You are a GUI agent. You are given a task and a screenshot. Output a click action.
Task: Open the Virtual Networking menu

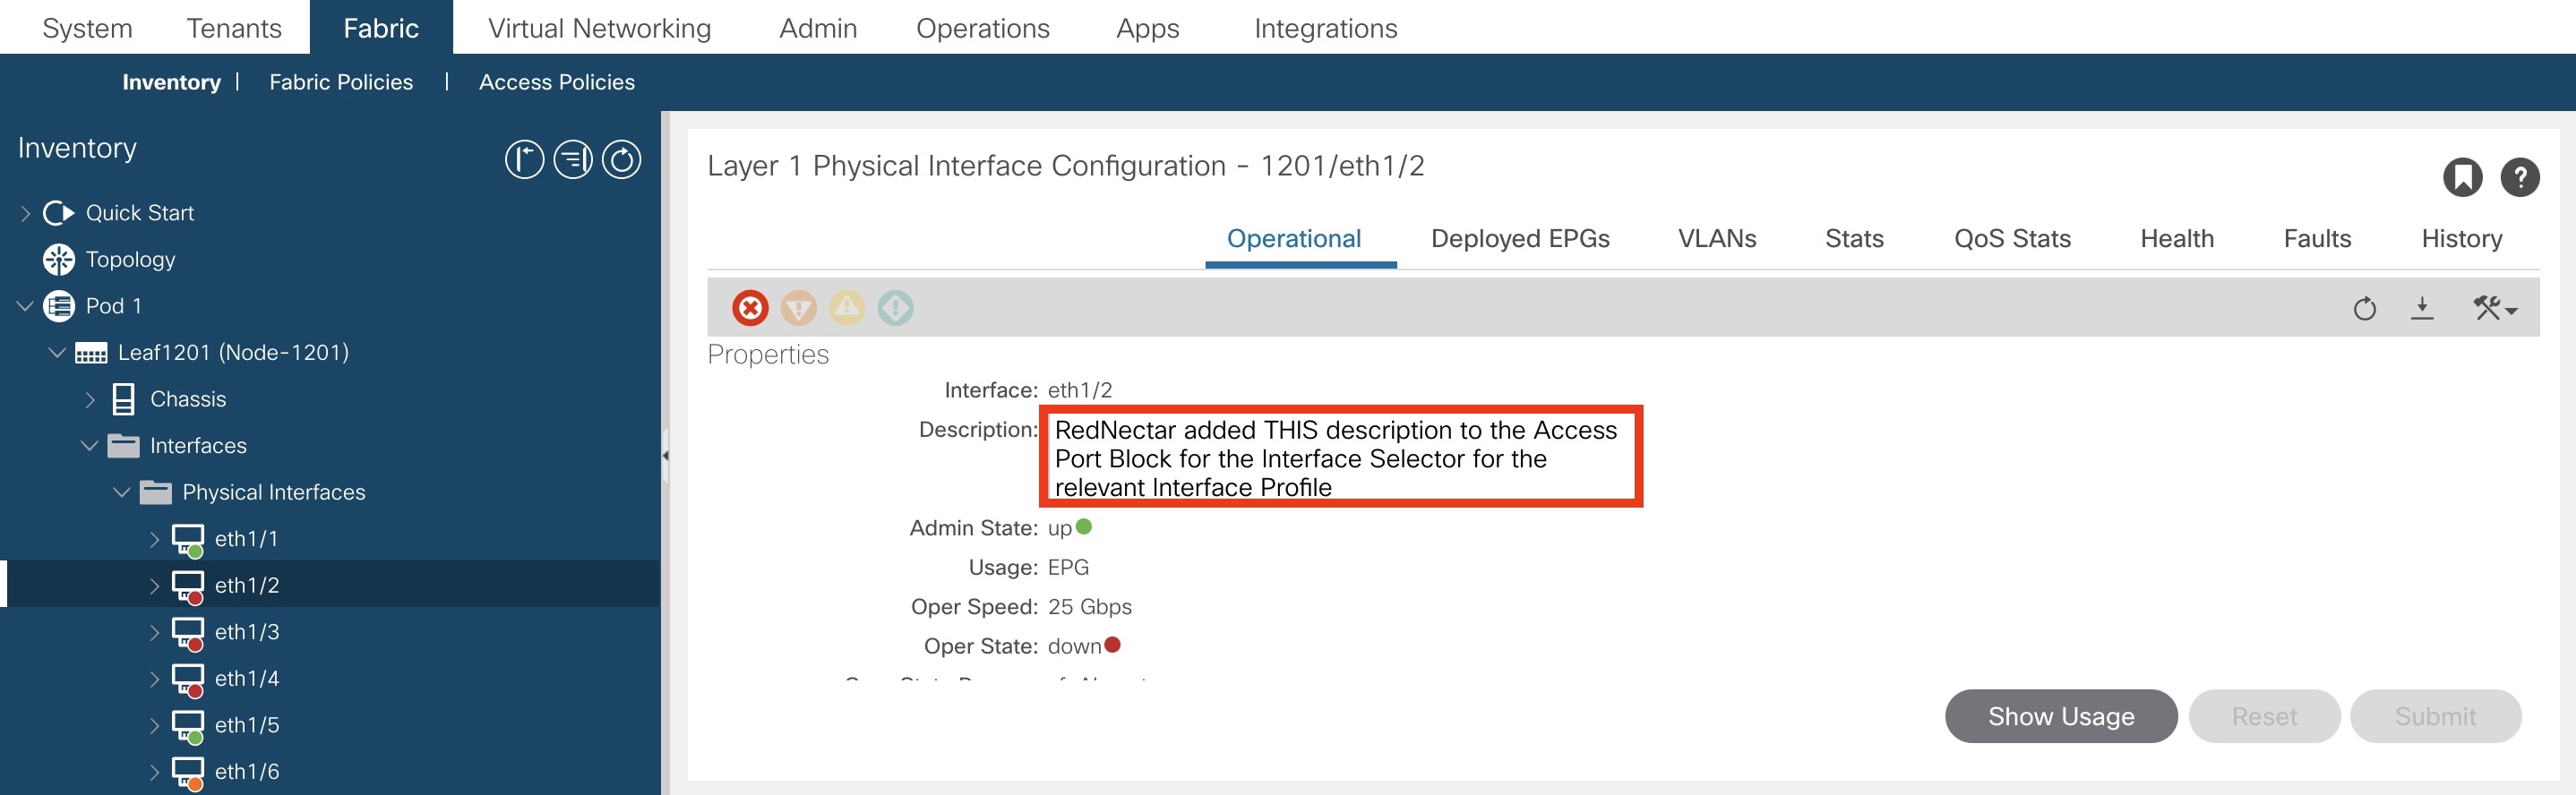pyautogui.click(x=599, y=28)
